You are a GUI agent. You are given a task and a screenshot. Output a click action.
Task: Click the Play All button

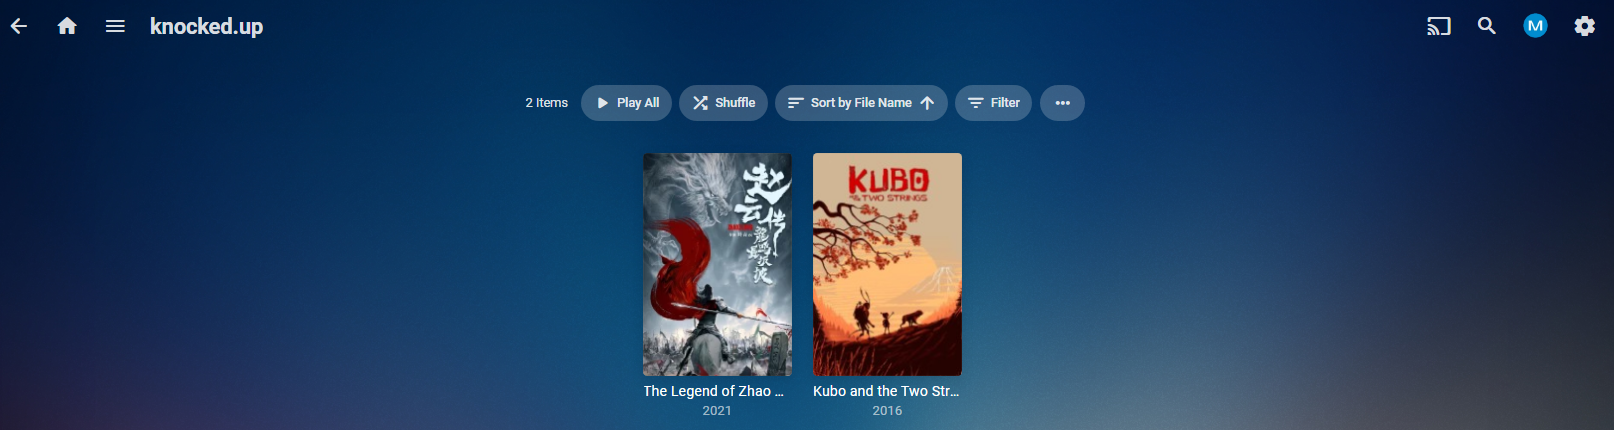coord(626,103)
